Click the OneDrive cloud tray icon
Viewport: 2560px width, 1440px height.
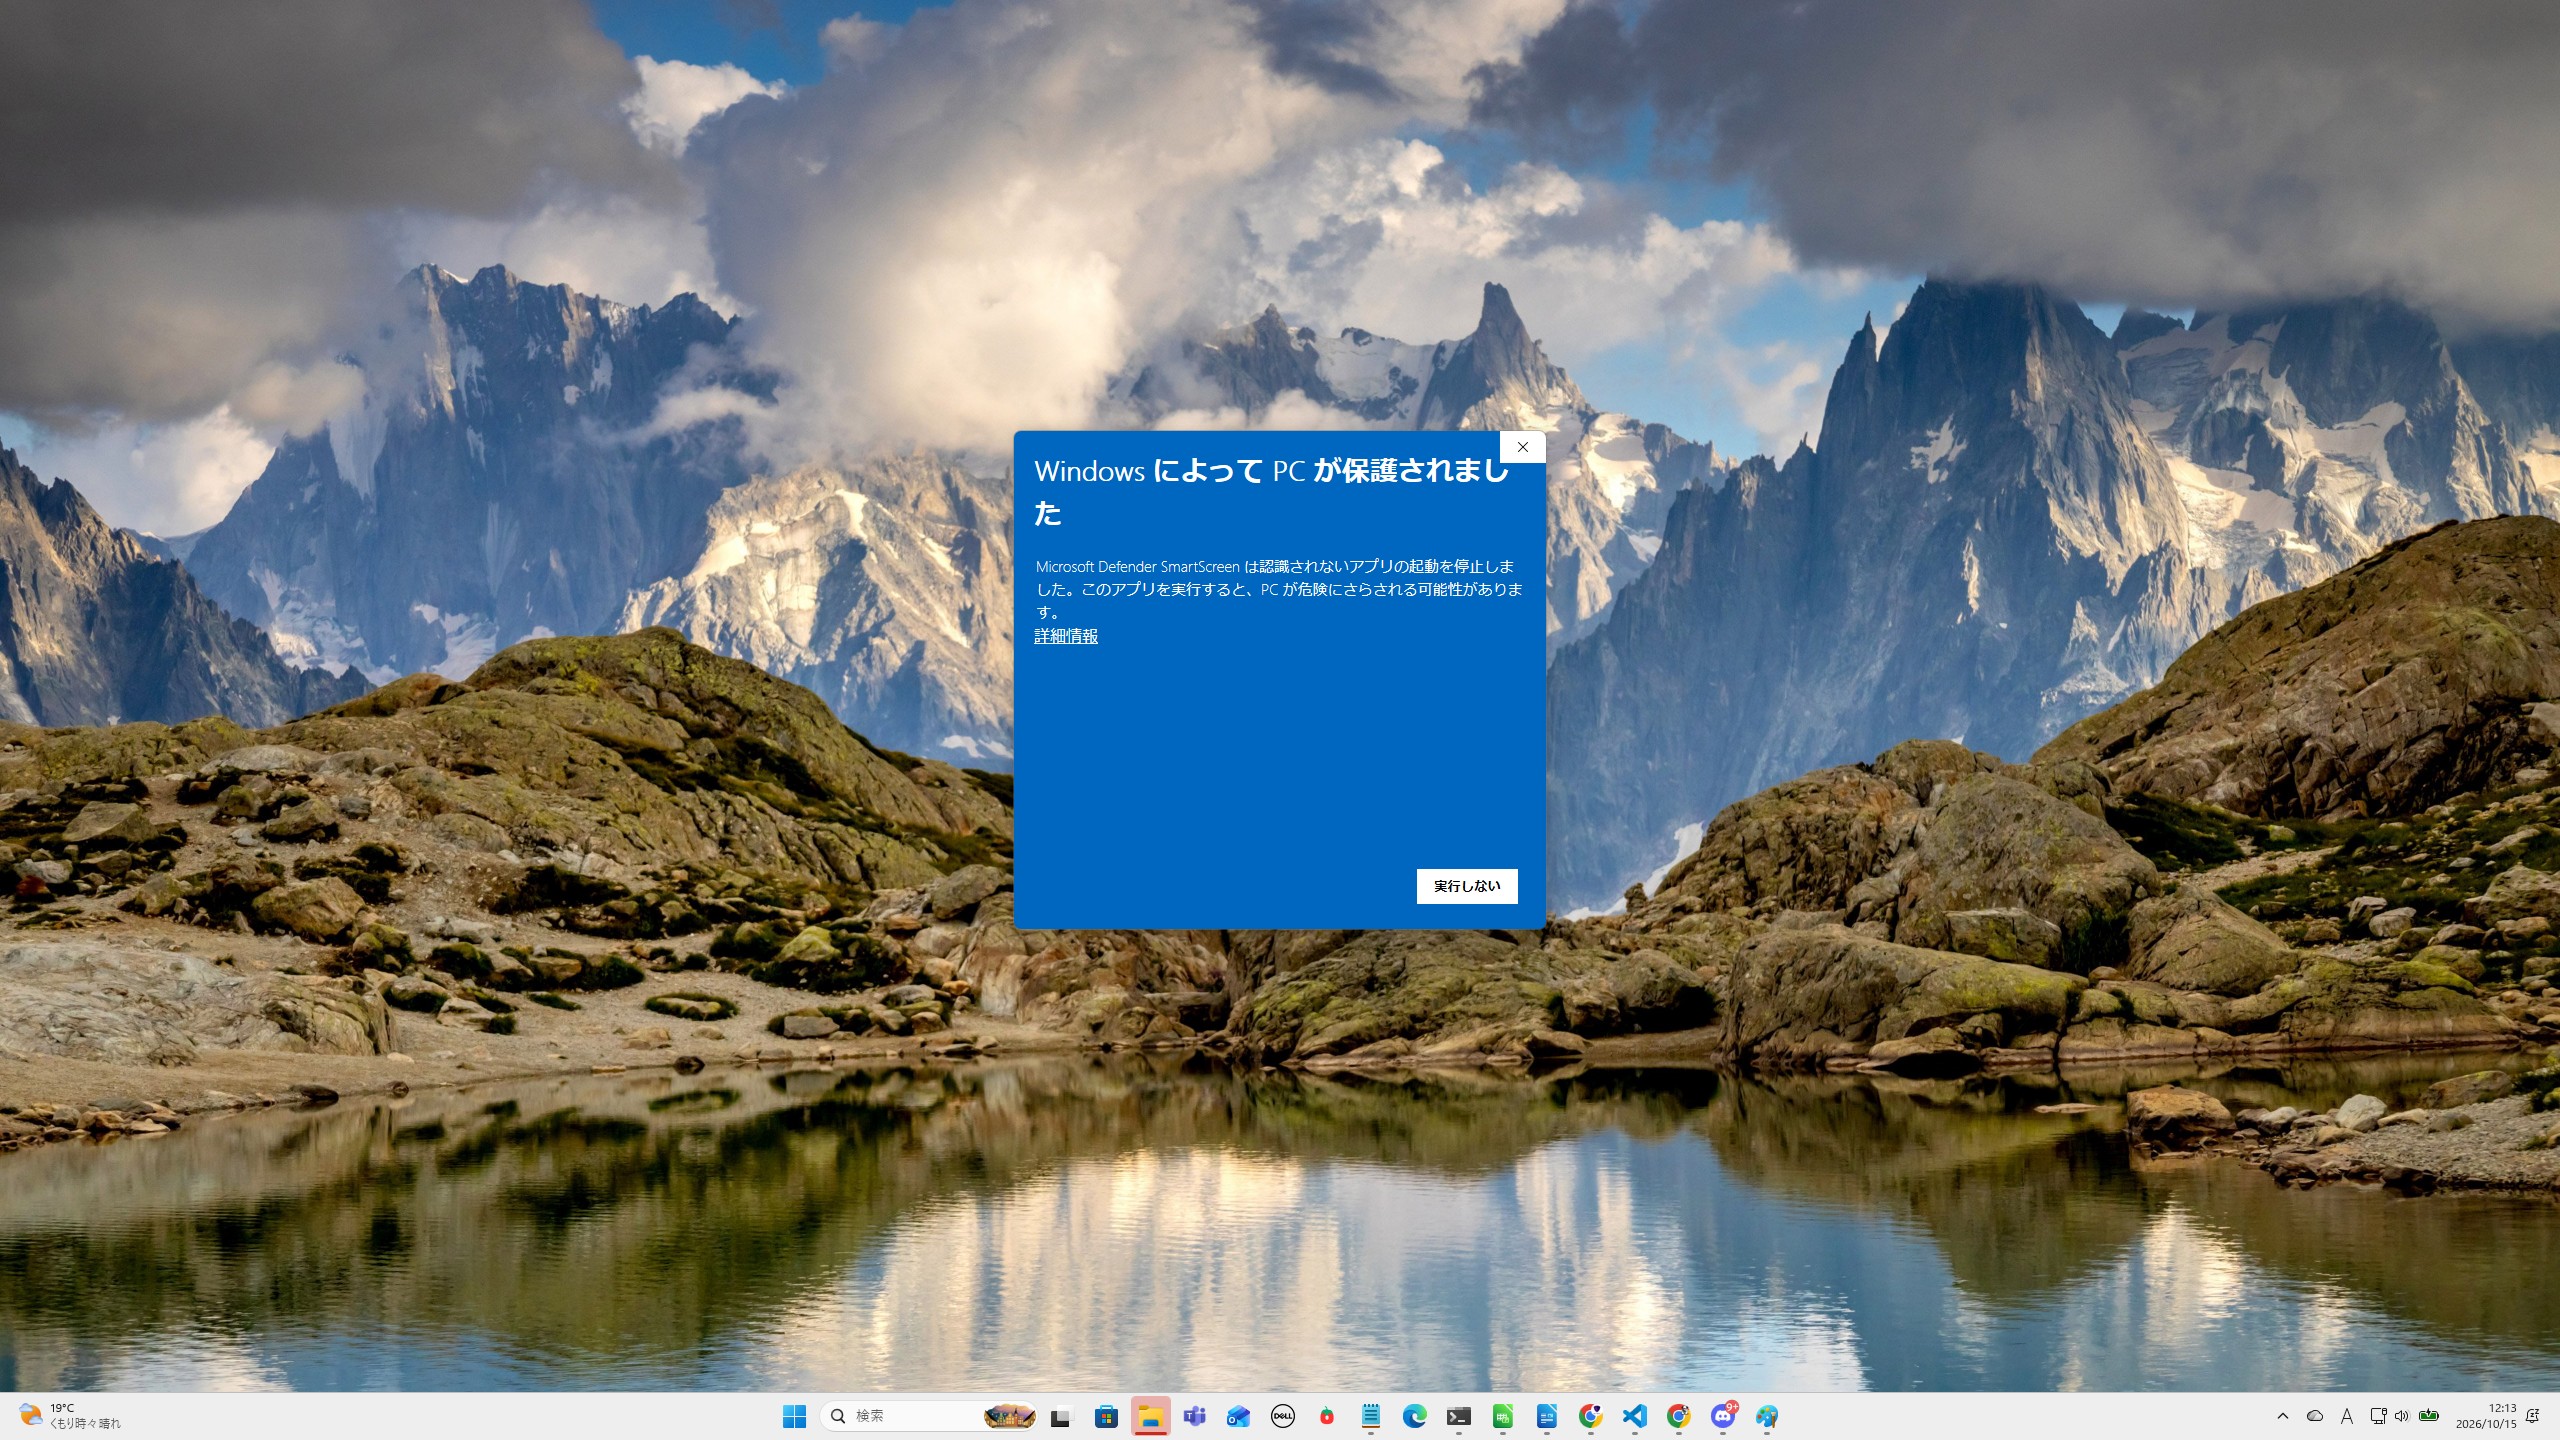click(x=2315, y=1416)
